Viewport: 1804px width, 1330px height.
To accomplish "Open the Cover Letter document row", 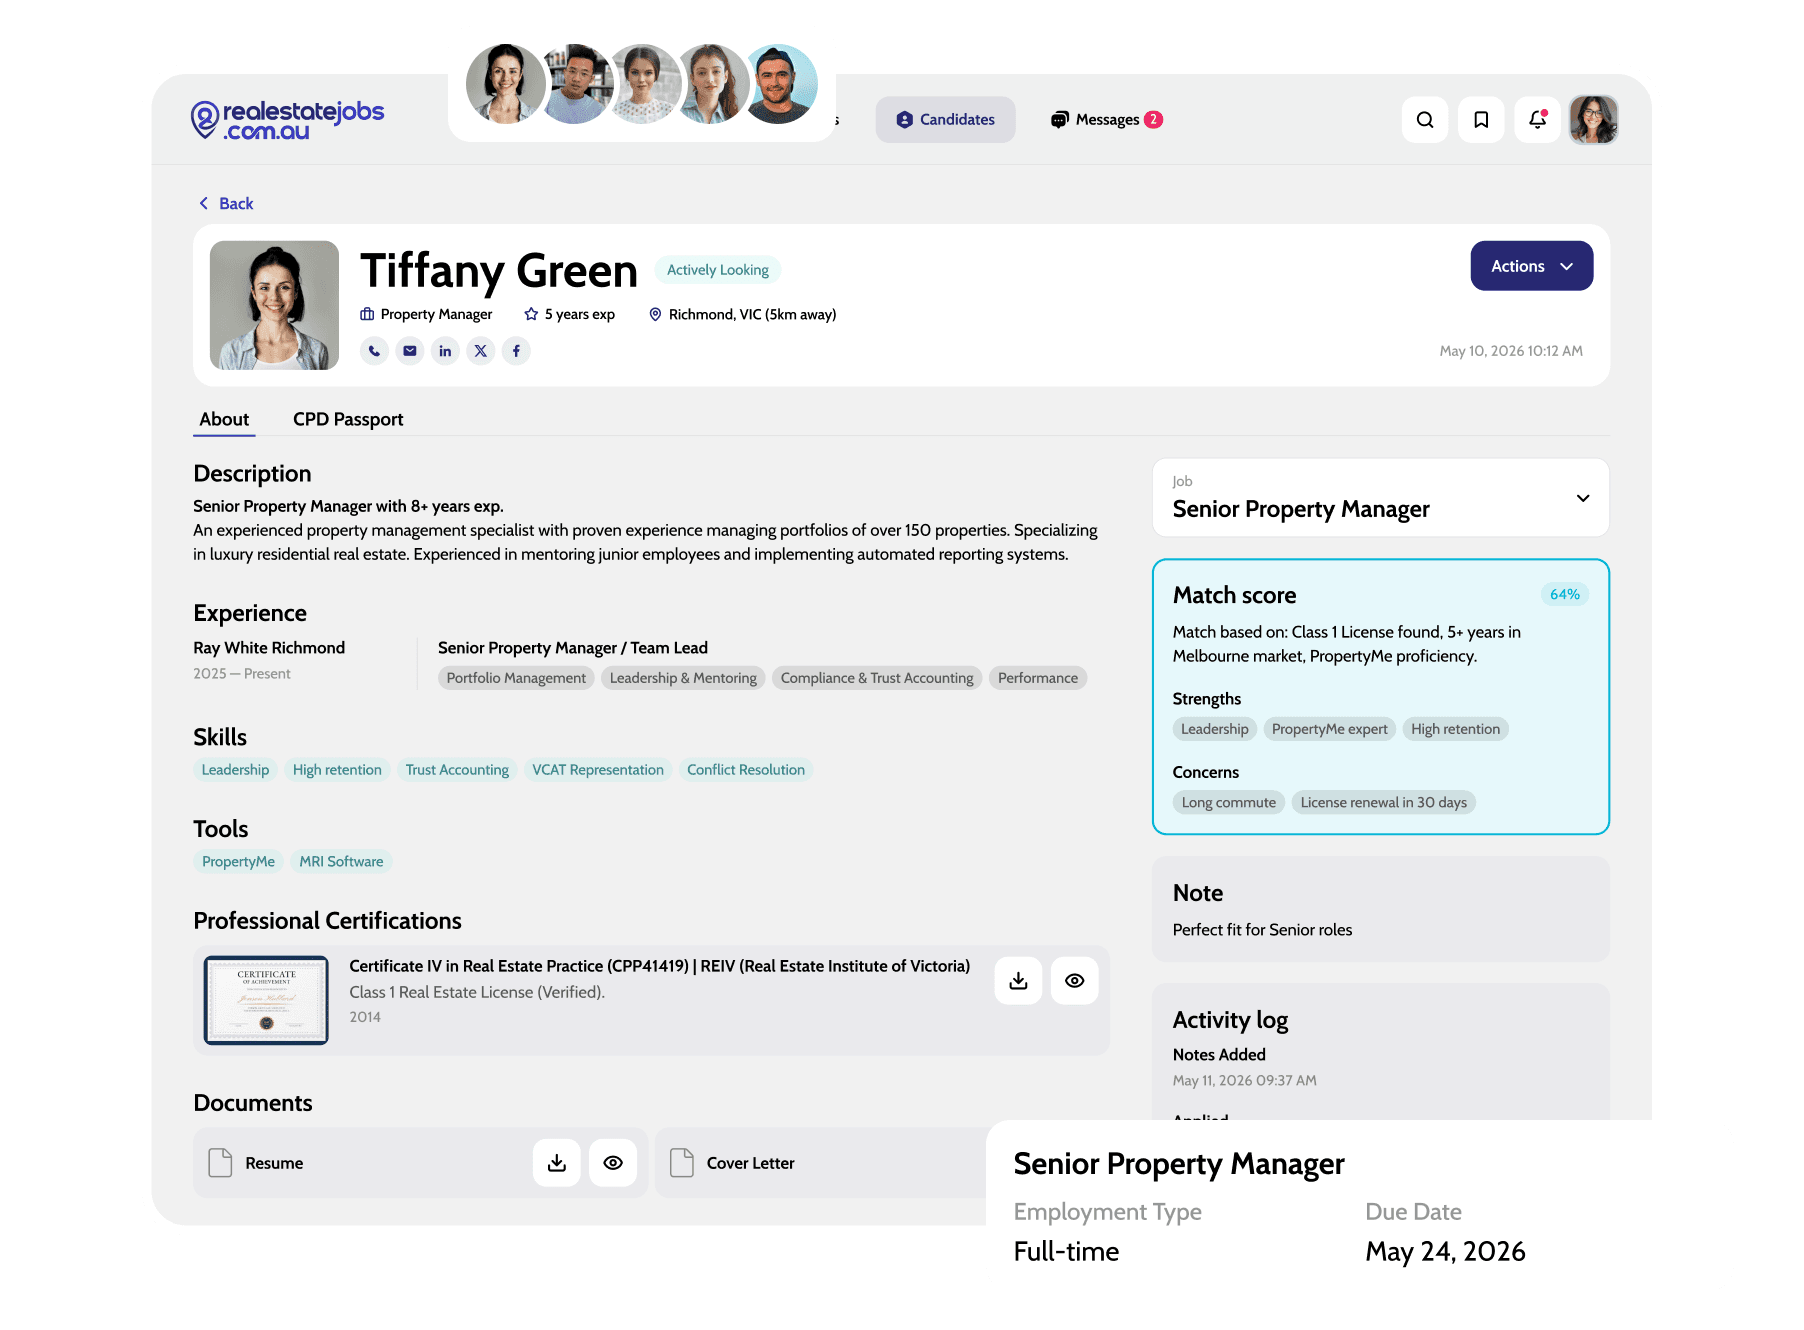I will pyautogui.click(x=821, y=1163).
